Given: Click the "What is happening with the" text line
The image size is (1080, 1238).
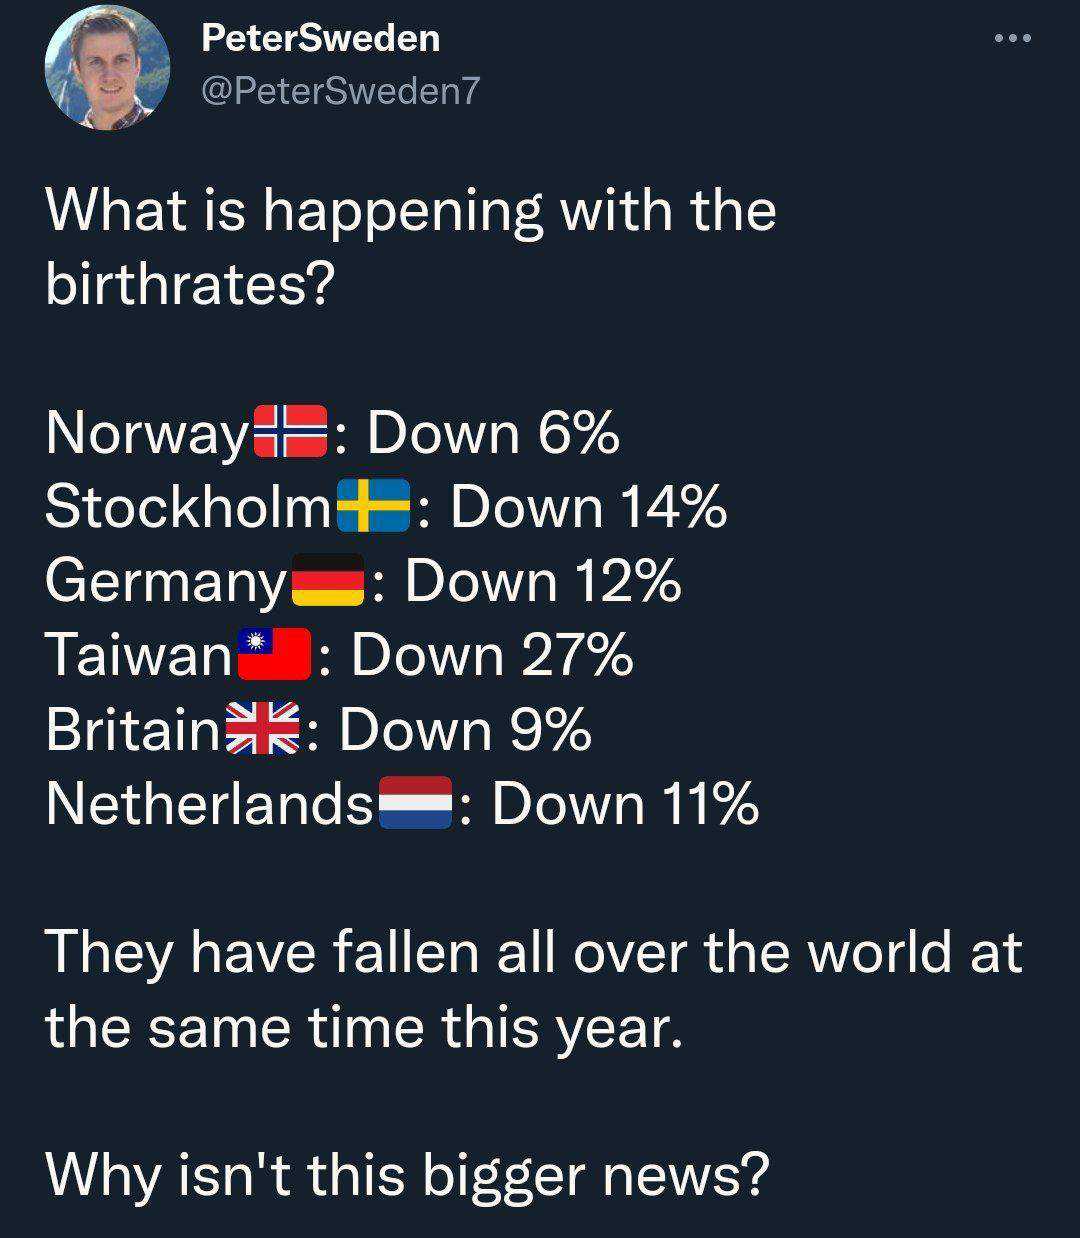Looking at the screenshot, I should click(x=411, y=211).
